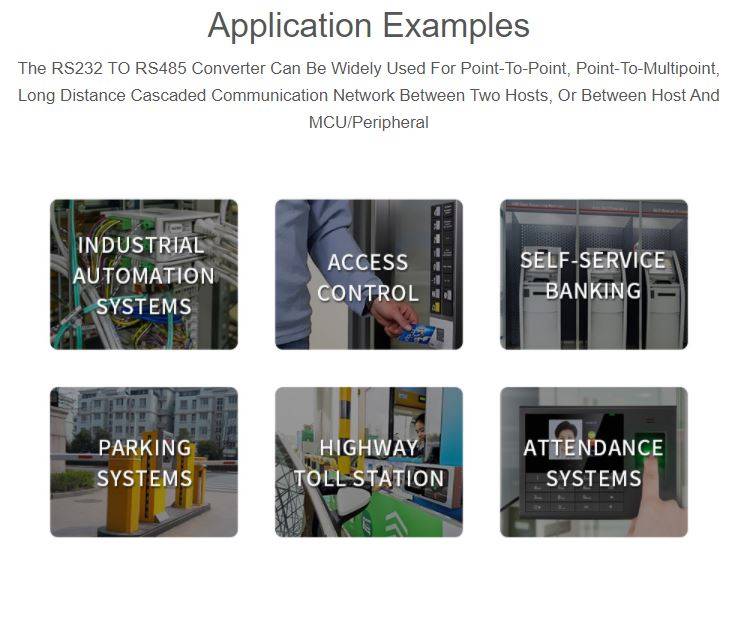Open the Industrial Automation Systems card

click(143, 274)
